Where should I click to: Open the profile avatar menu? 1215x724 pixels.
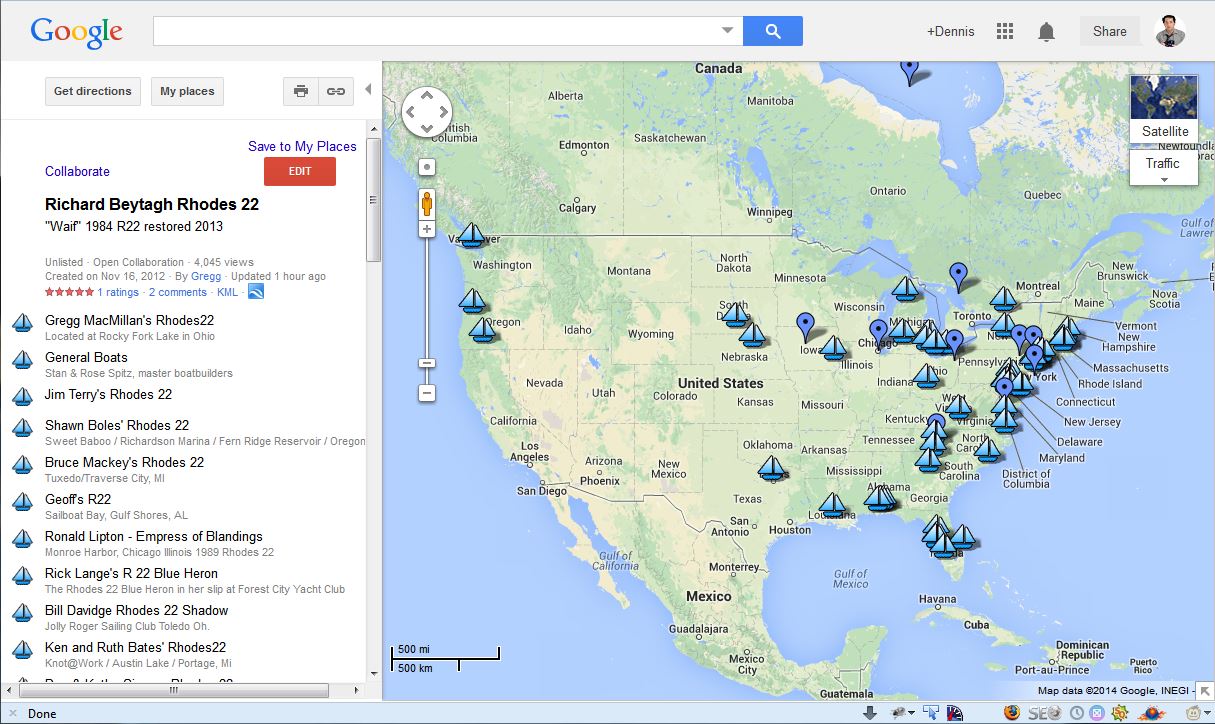[x=1170, y=31]
